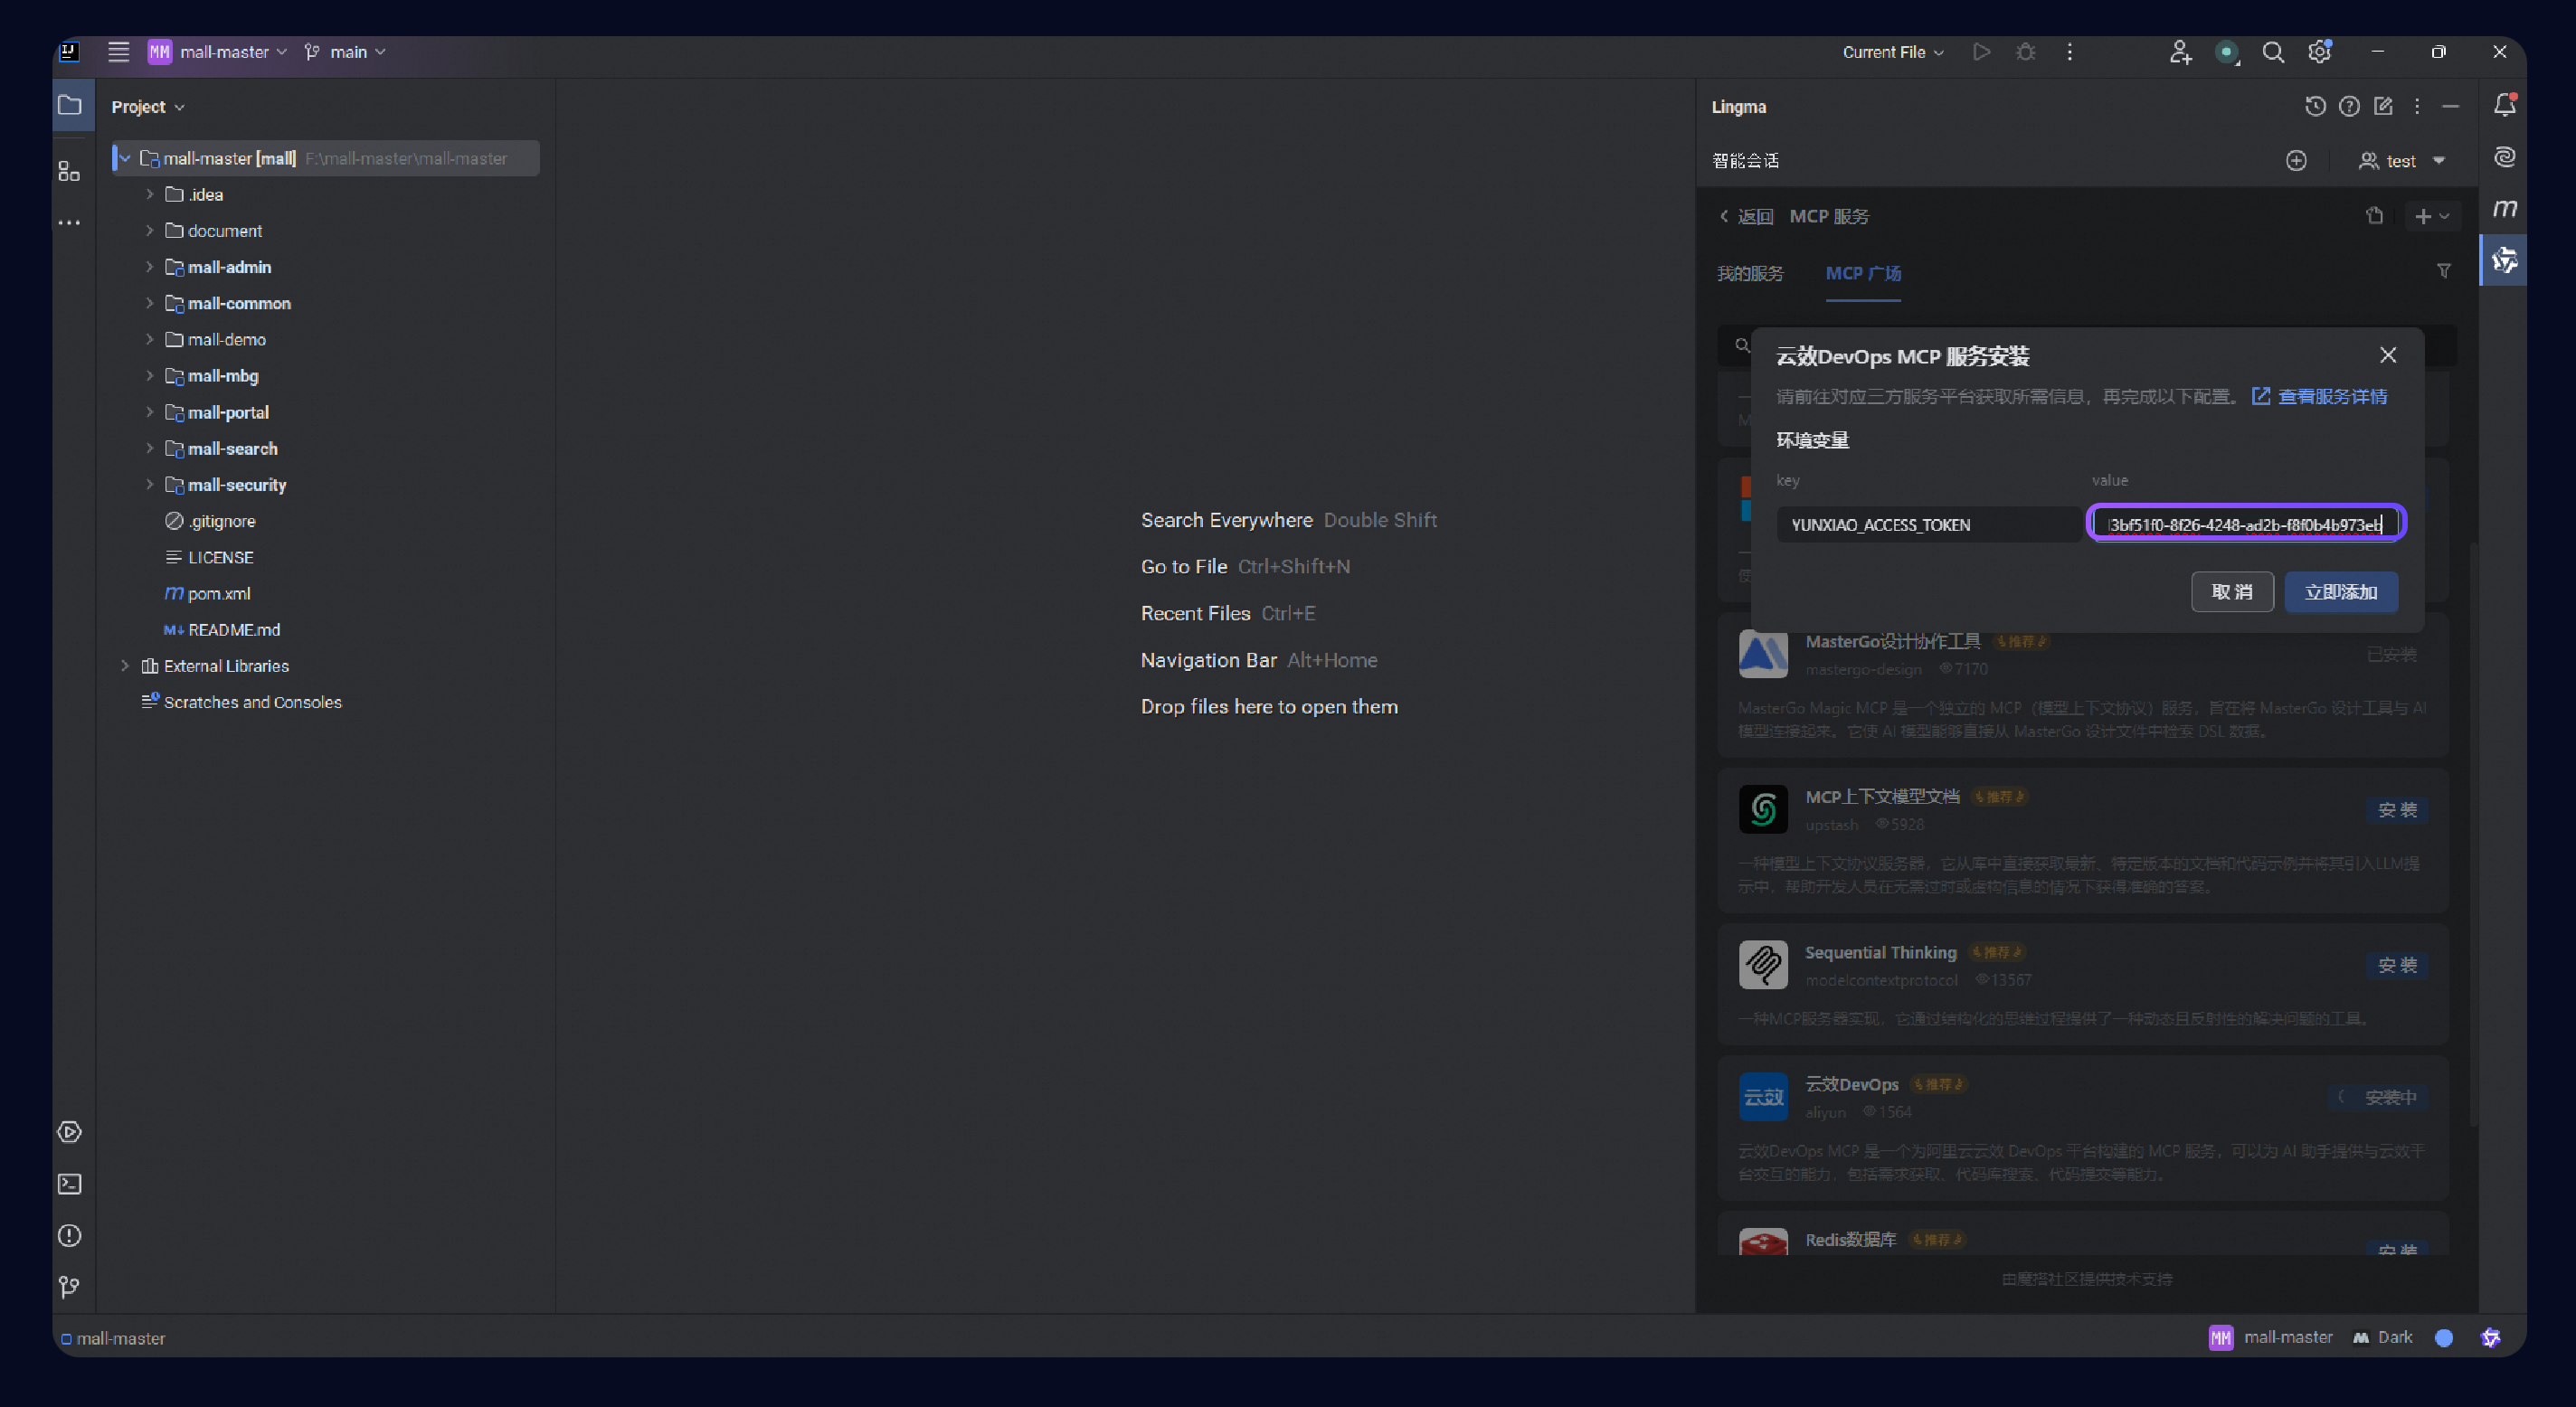Open Lingma chat history
Image resolution: width=2576 pixels, height=1407 pixels.
(x=2315, y=106)
